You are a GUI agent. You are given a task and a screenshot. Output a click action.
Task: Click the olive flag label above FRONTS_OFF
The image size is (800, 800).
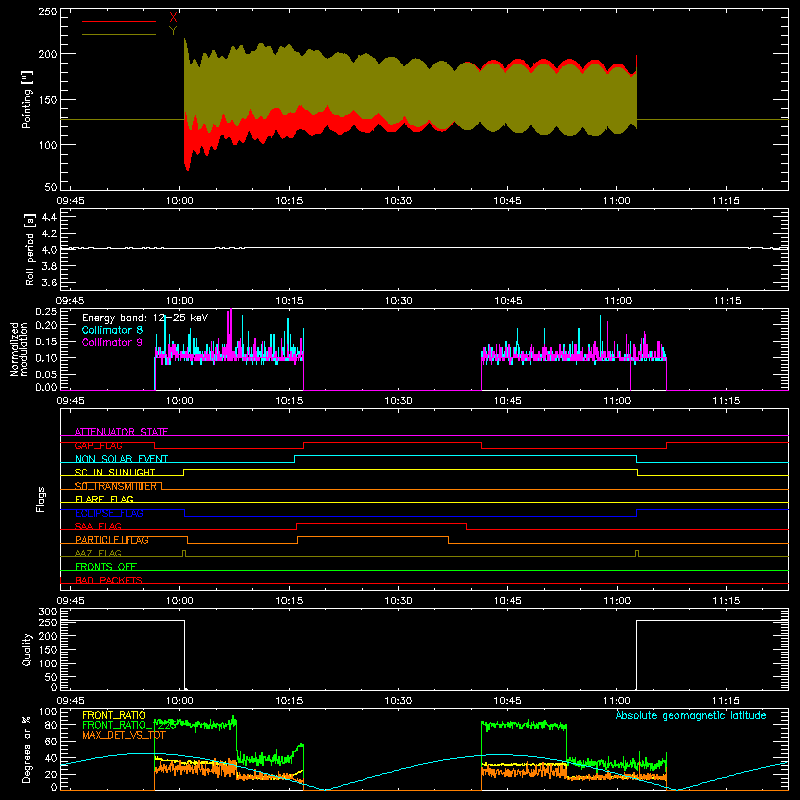coord(98,553)
